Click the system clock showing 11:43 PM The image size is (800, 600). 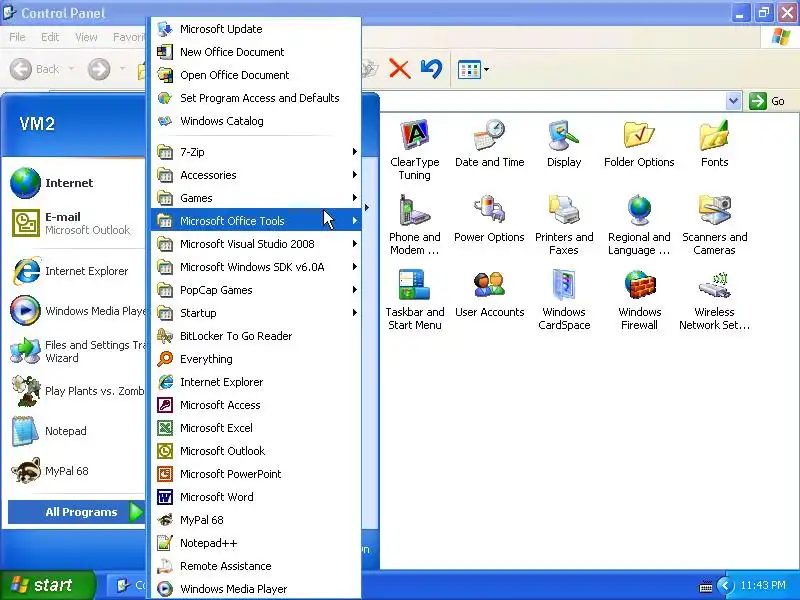[763, 585]
